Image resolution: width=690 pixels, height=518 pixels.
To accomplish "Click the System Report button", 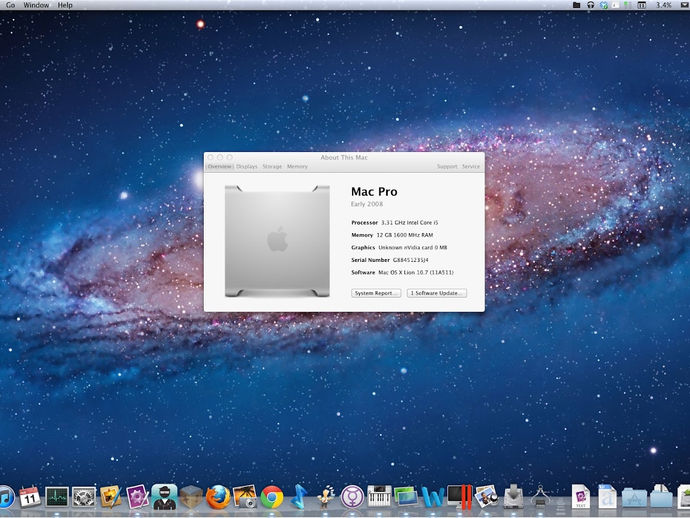I will pos(376,293).
